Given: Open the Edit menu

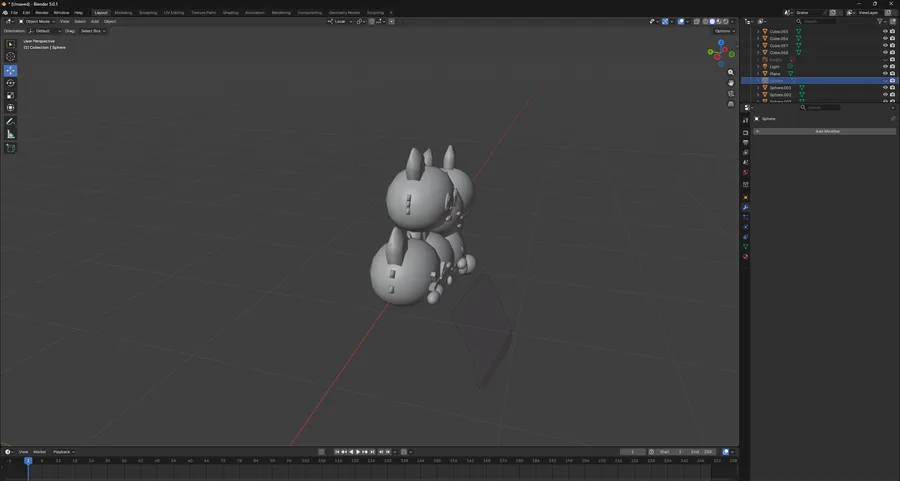Looking at the screenshot, I should pos(26,13).
